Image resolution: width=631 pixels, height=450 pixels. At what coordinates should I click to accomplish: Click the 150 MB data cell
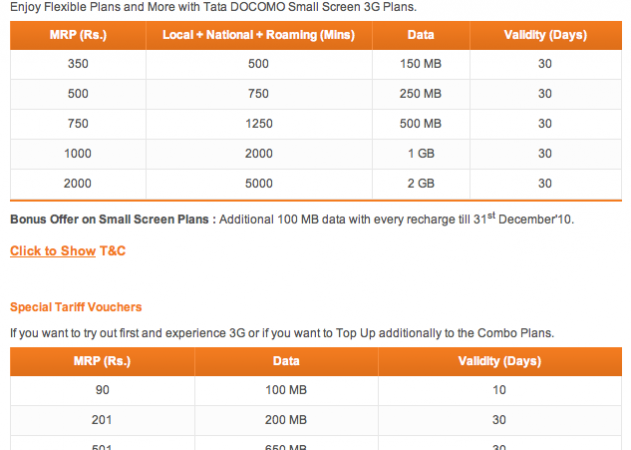tap(421, 64)
